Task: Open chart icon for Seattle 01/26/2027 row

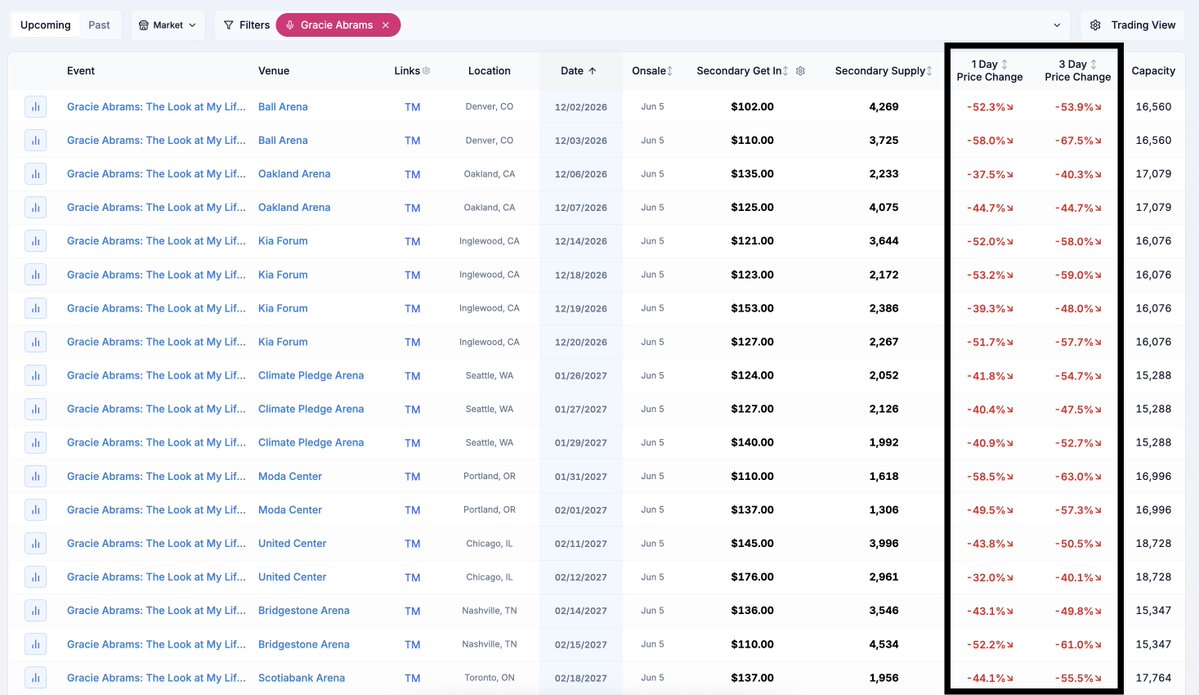Action: [x=35, y=375]
